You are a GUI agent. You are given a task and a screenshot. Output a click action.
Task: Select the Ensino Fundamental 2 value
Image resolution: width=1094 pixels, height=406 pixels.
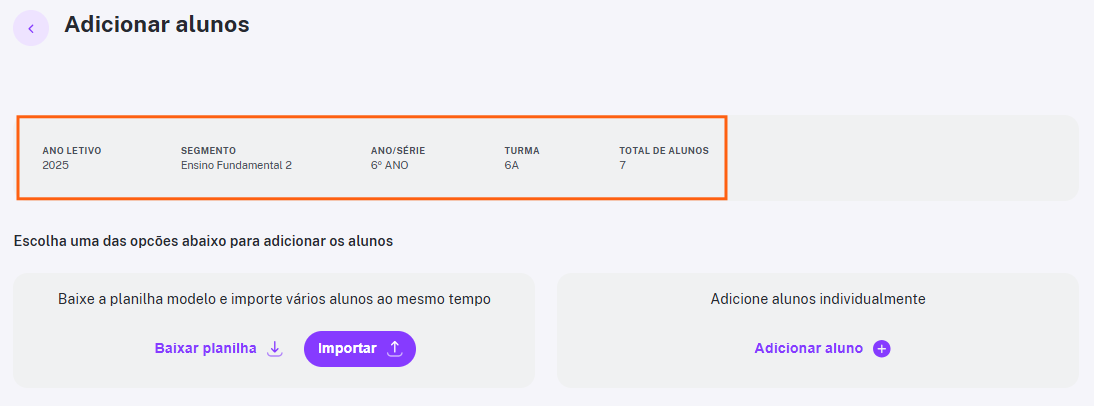coord(237,166)
